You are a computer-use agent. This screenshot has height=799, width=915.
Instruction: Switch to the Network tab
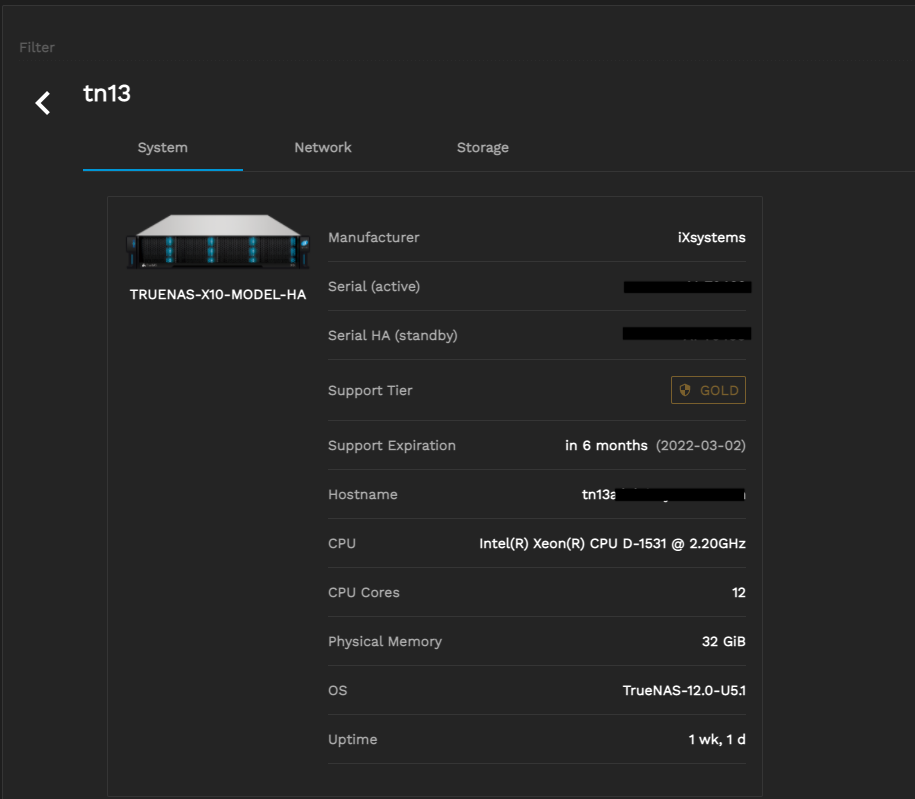(x=322, y=148)
